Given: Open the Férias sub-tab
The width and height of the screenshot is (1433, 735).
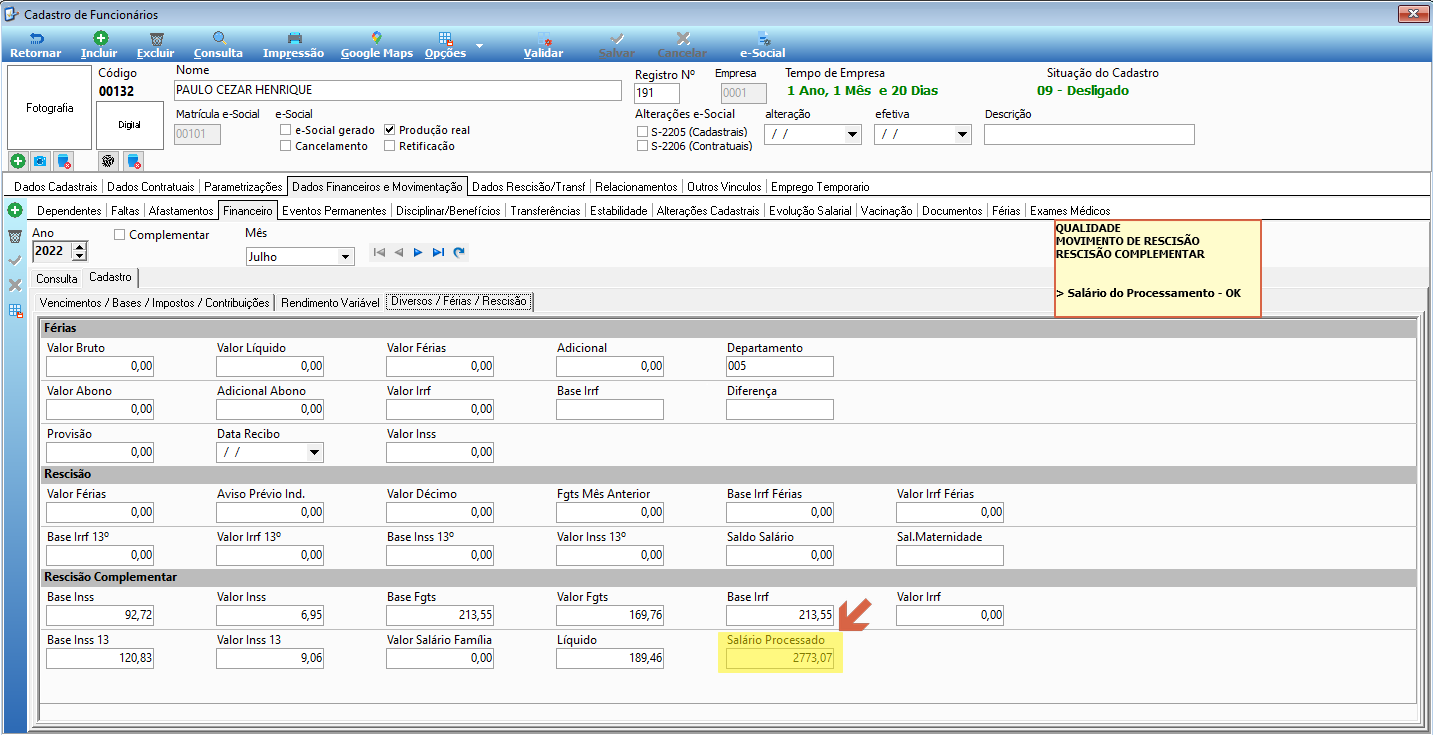Looking at the screenshot, I should tap(1006, 211).
